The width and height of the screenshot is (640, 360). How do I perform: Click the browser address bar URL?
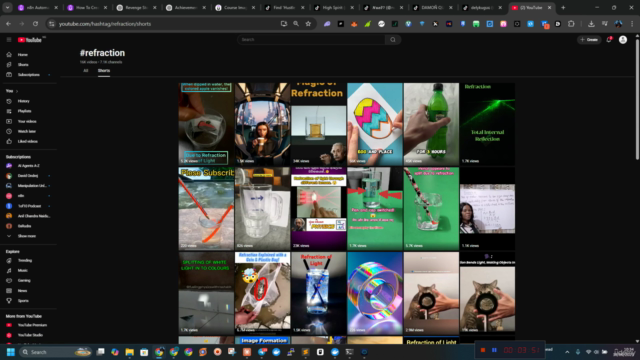[105, 24]
